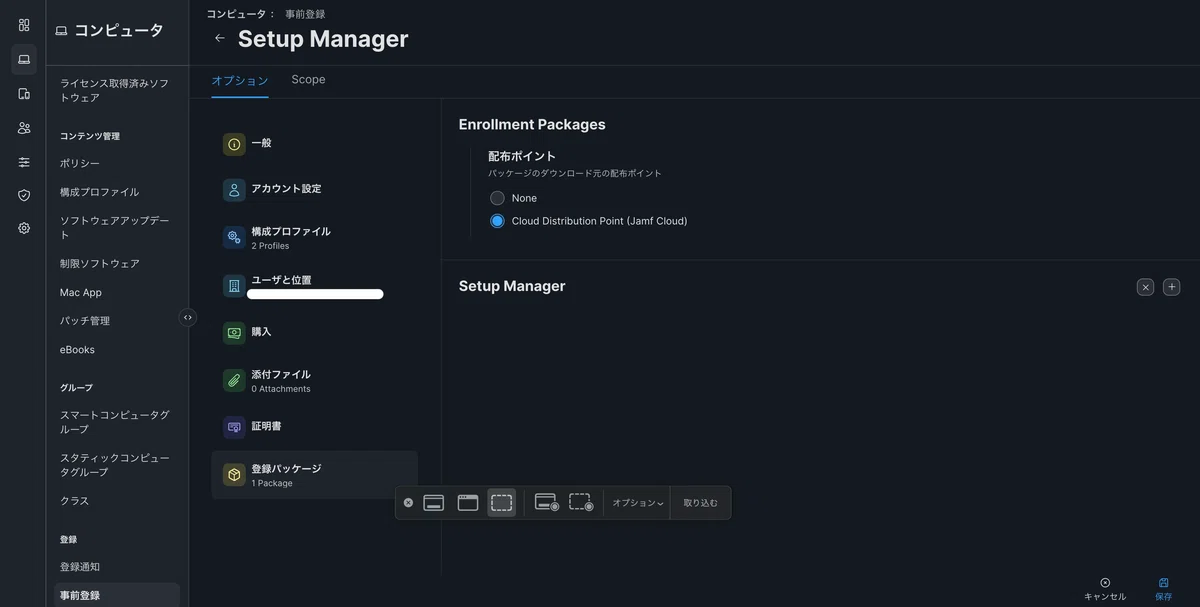Open スタティックコンピュータグループ in sidebar
1200x607 pixels.
[x=117, y=465]
